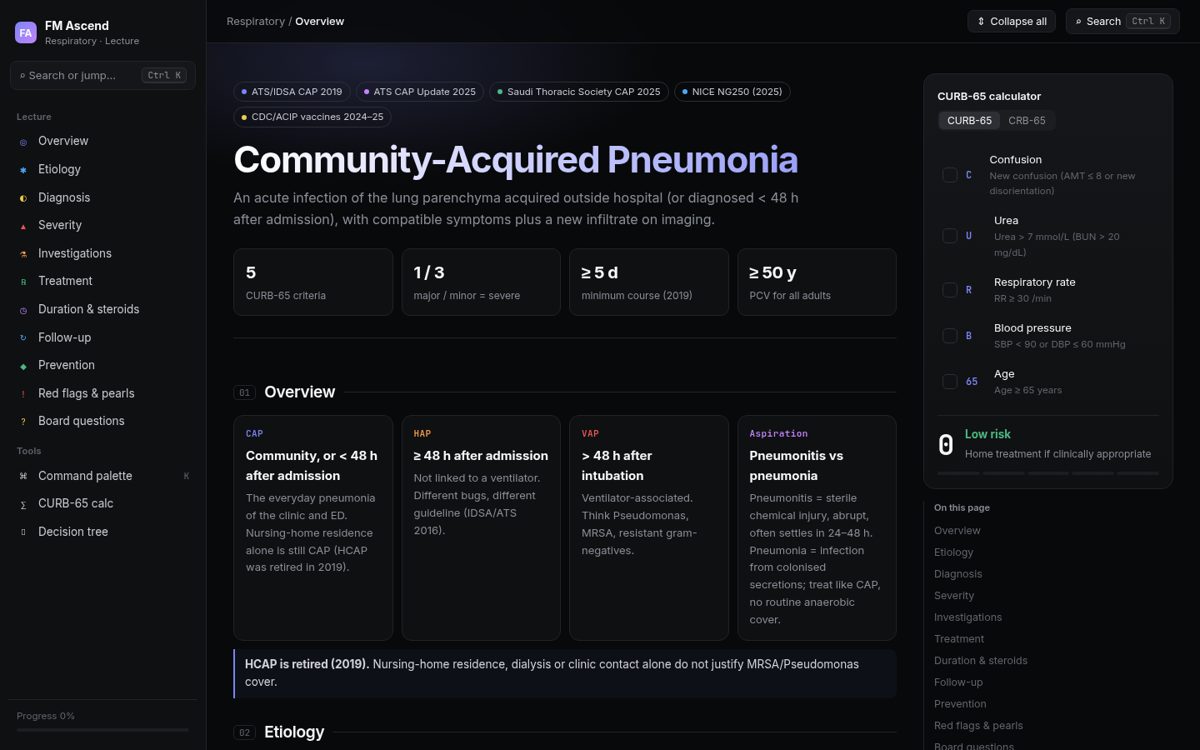Image resolution: width=1200 pixels, height=750 pixels.
Task: Select the Duration & steroids clock icon
Action: (x=23, y=310)
